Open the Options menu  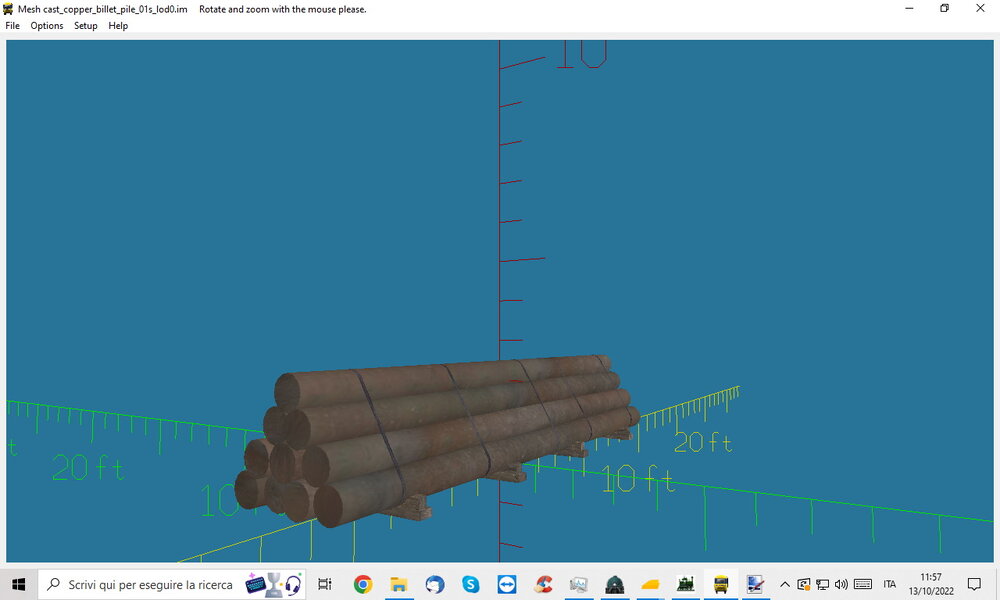coord(47,26)
